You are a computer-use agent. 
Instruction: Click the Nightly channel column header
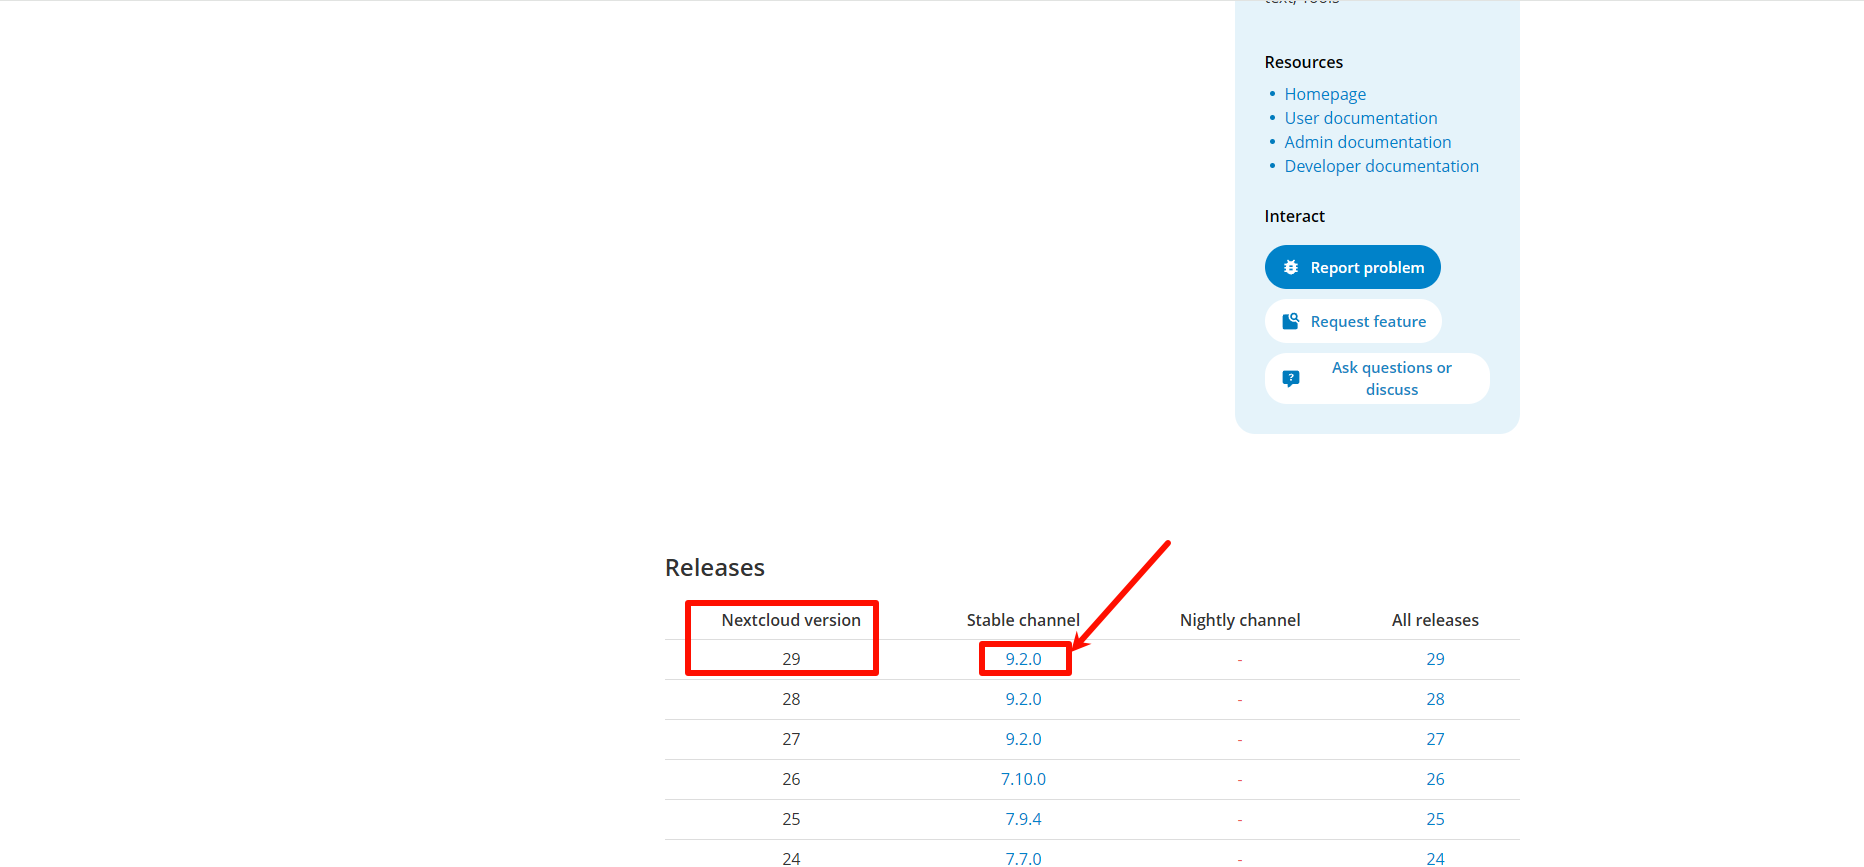tap(1240, 620)
